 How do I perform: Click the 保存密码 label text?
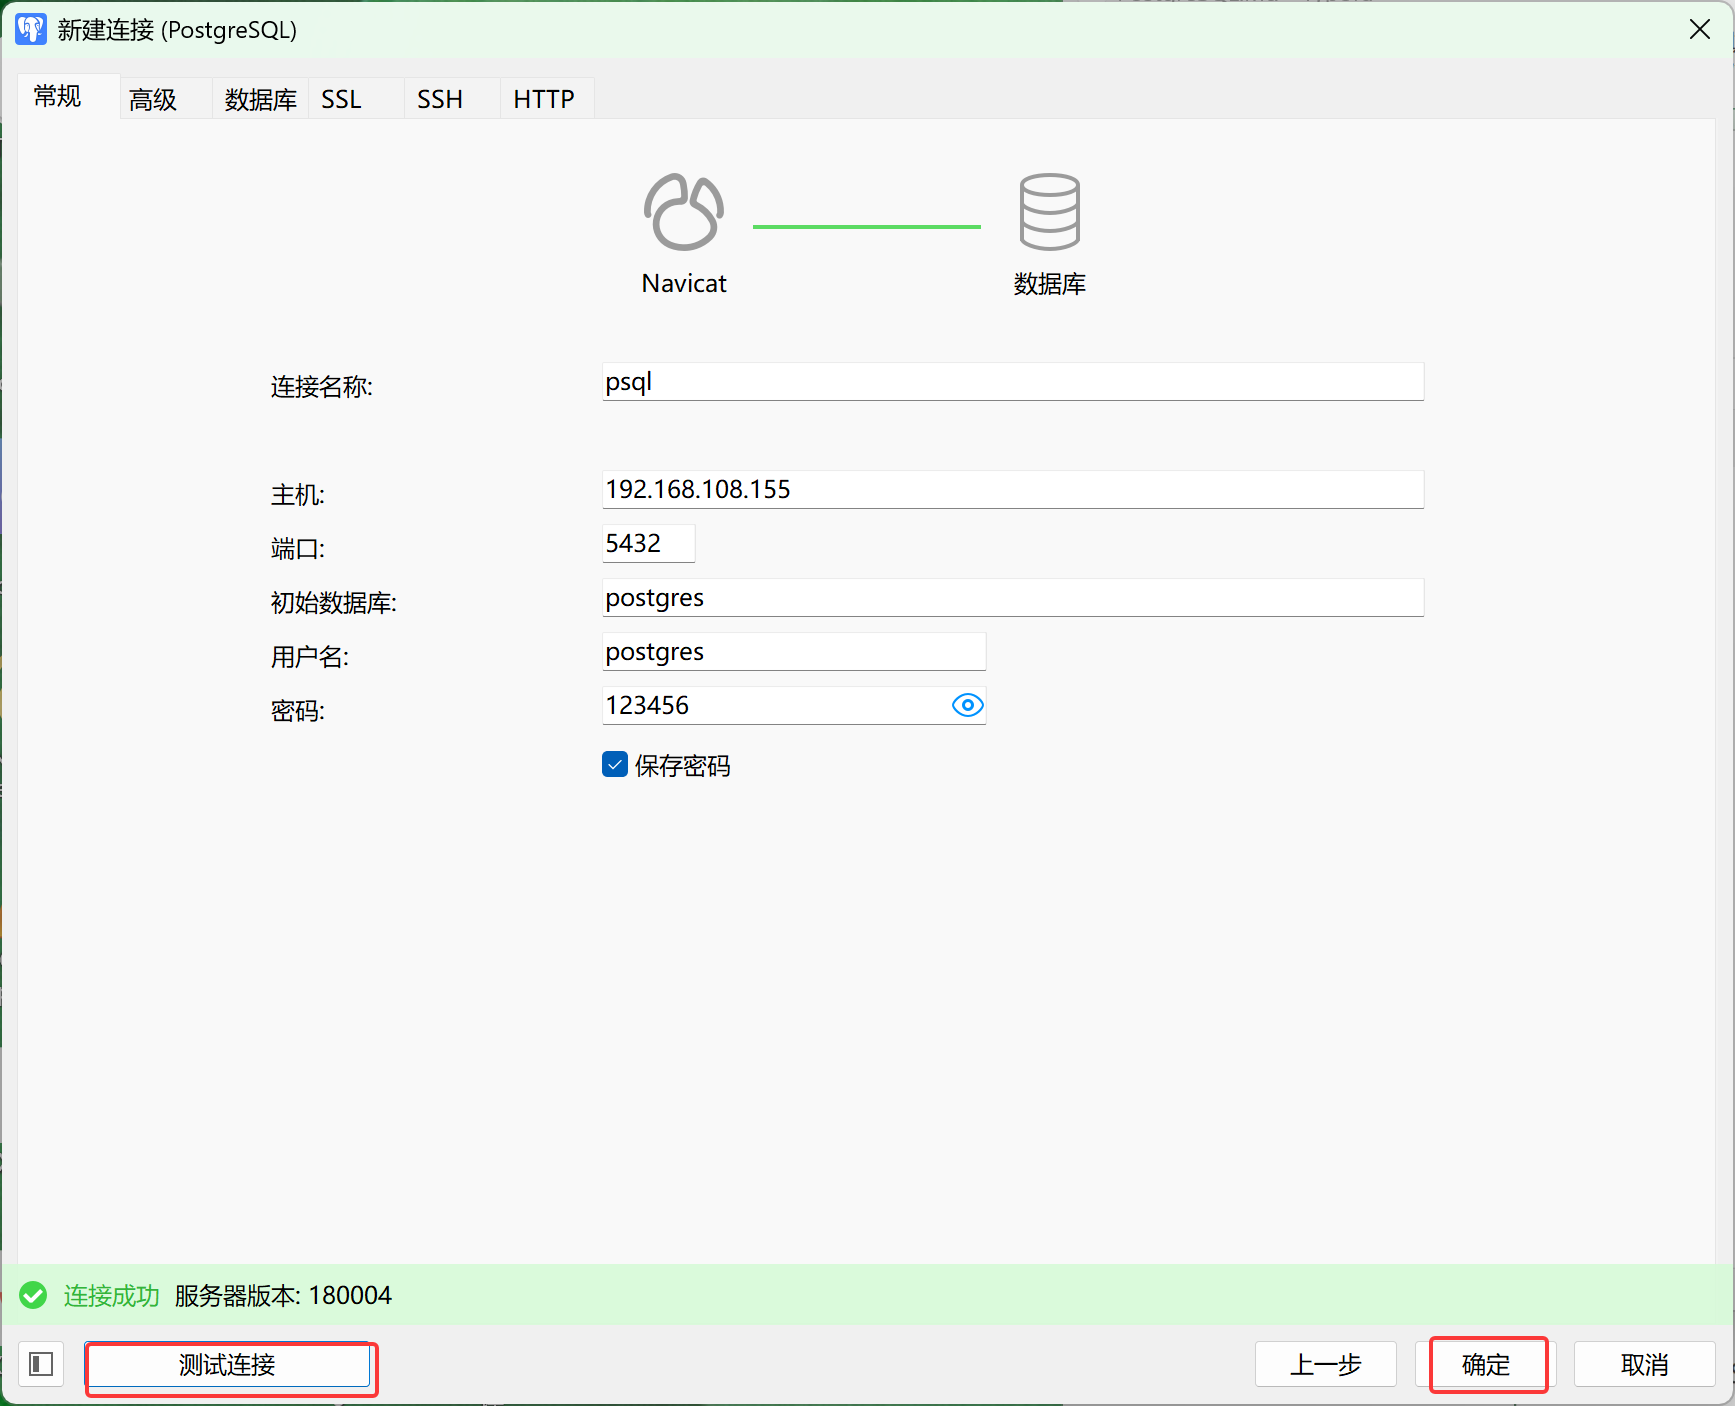[x=682, y=766]
